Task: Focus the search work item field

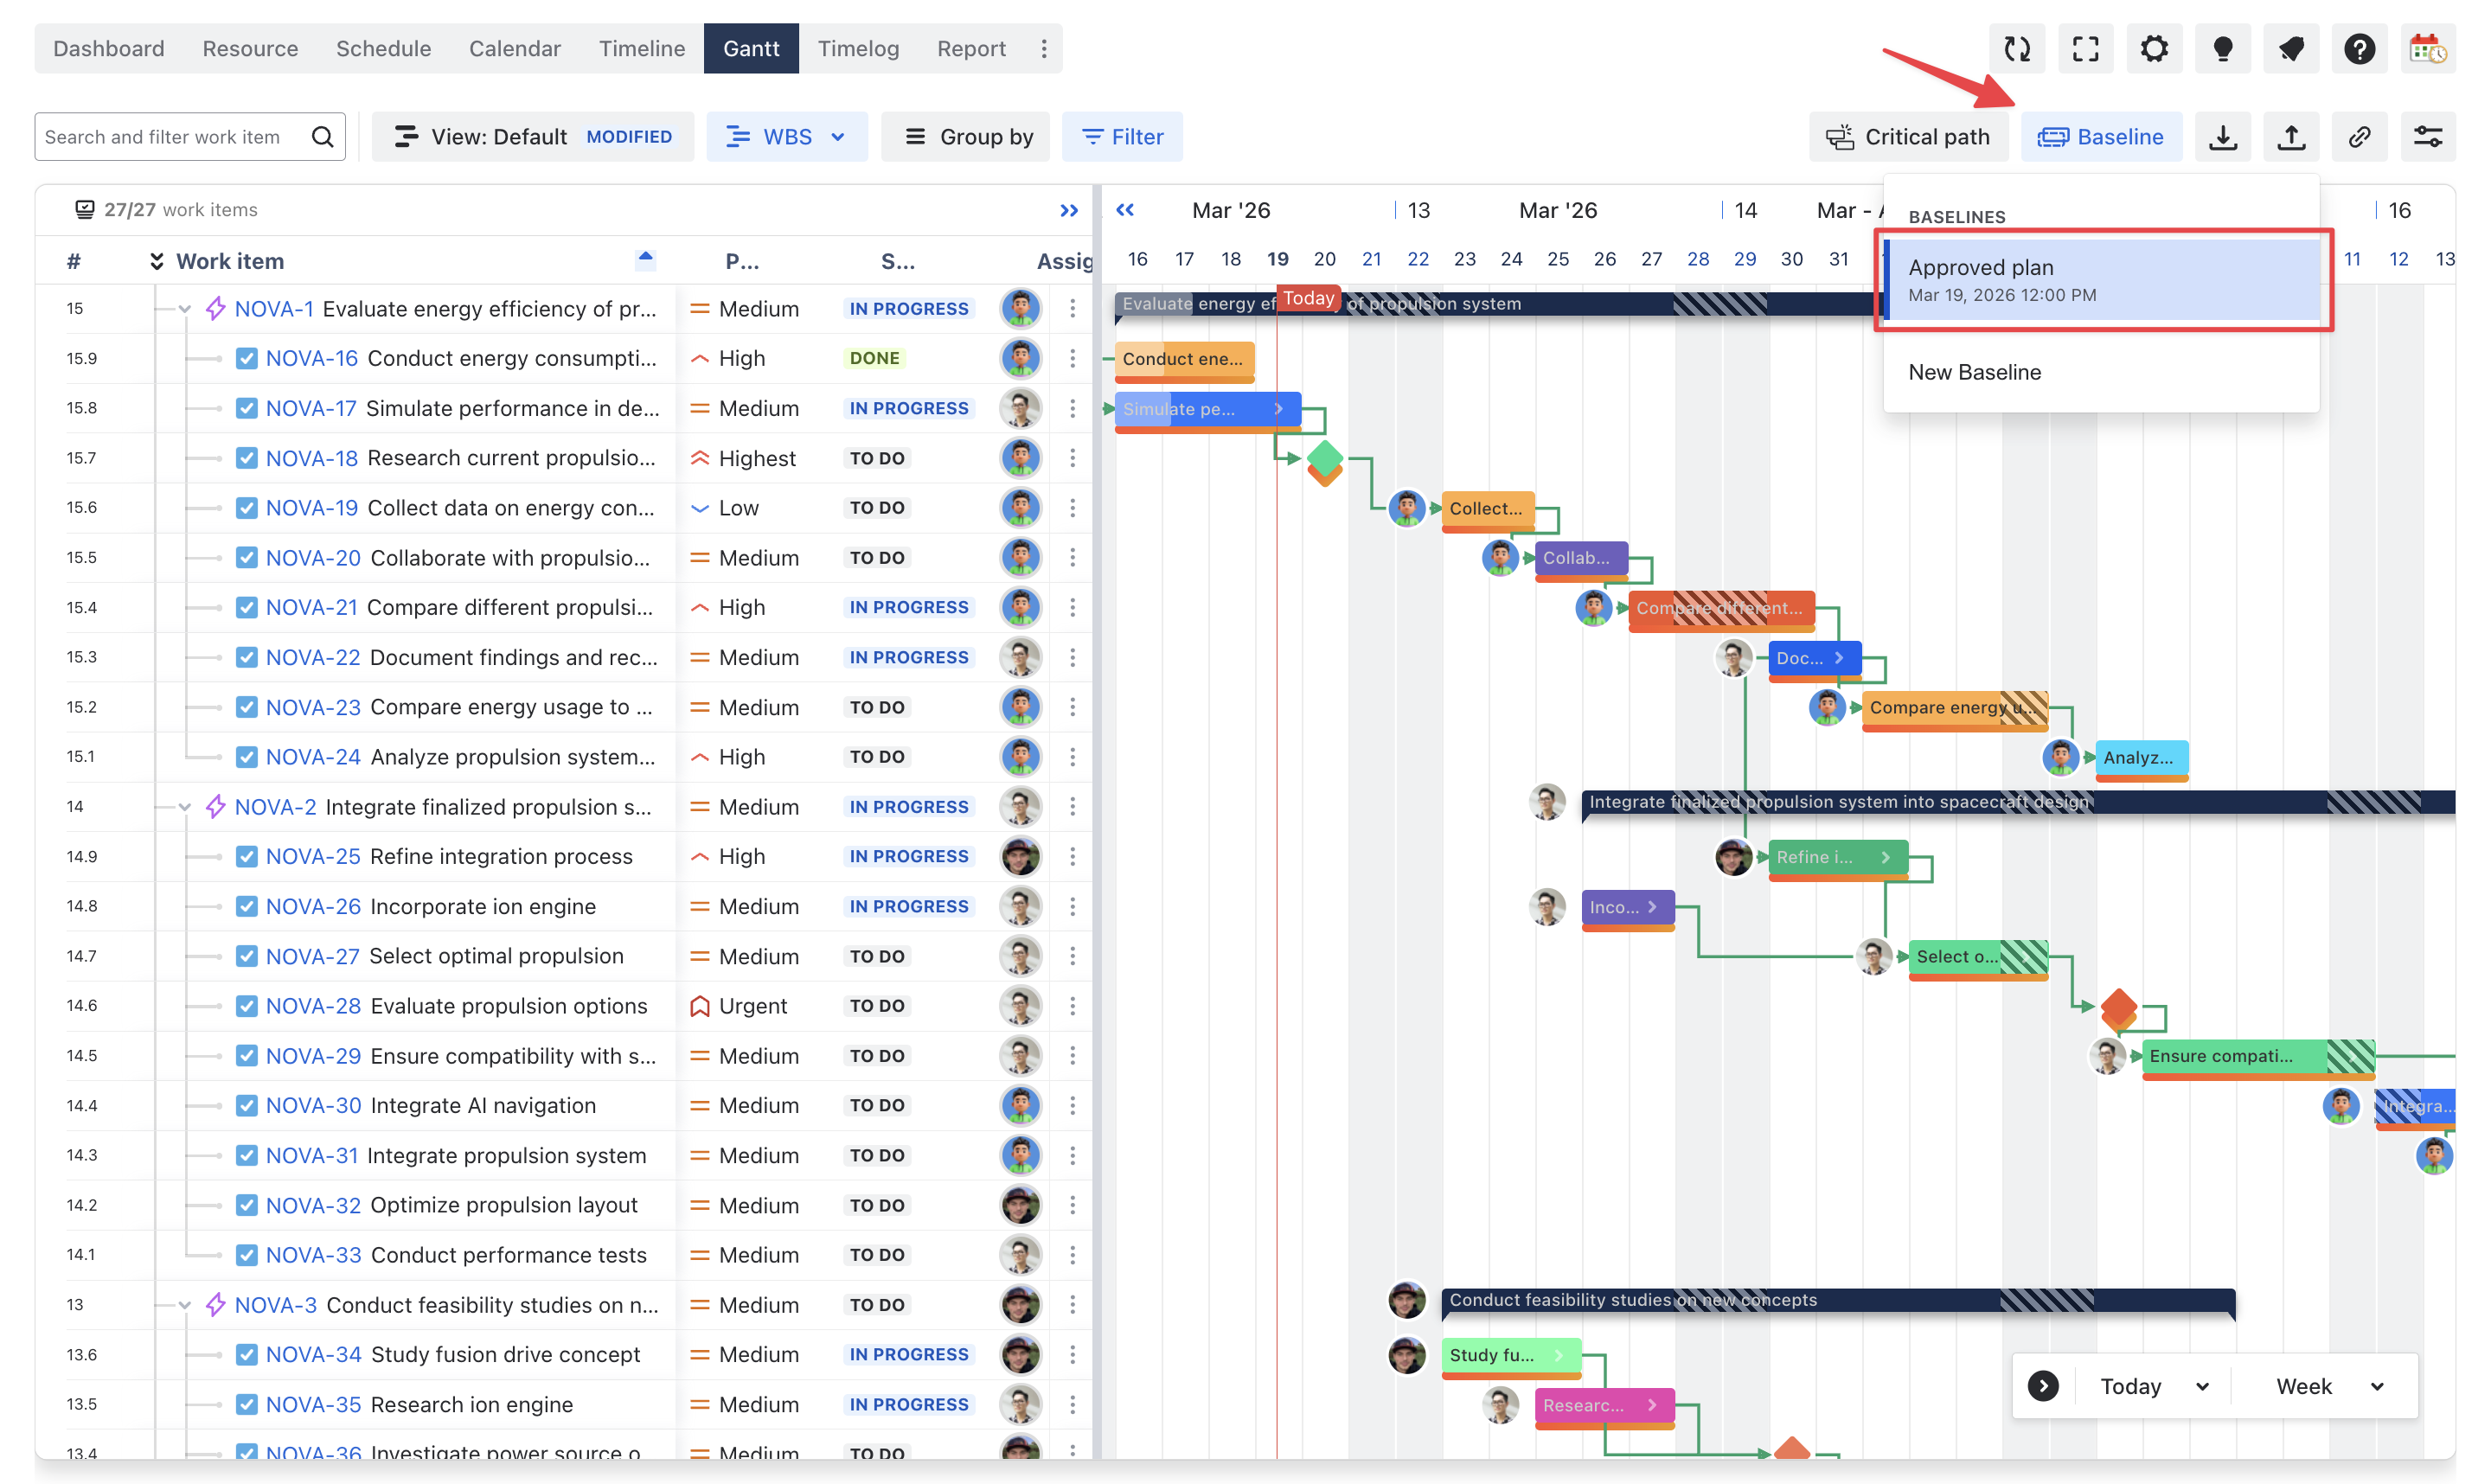Action: pyautogui.click(x=170, y=137)
